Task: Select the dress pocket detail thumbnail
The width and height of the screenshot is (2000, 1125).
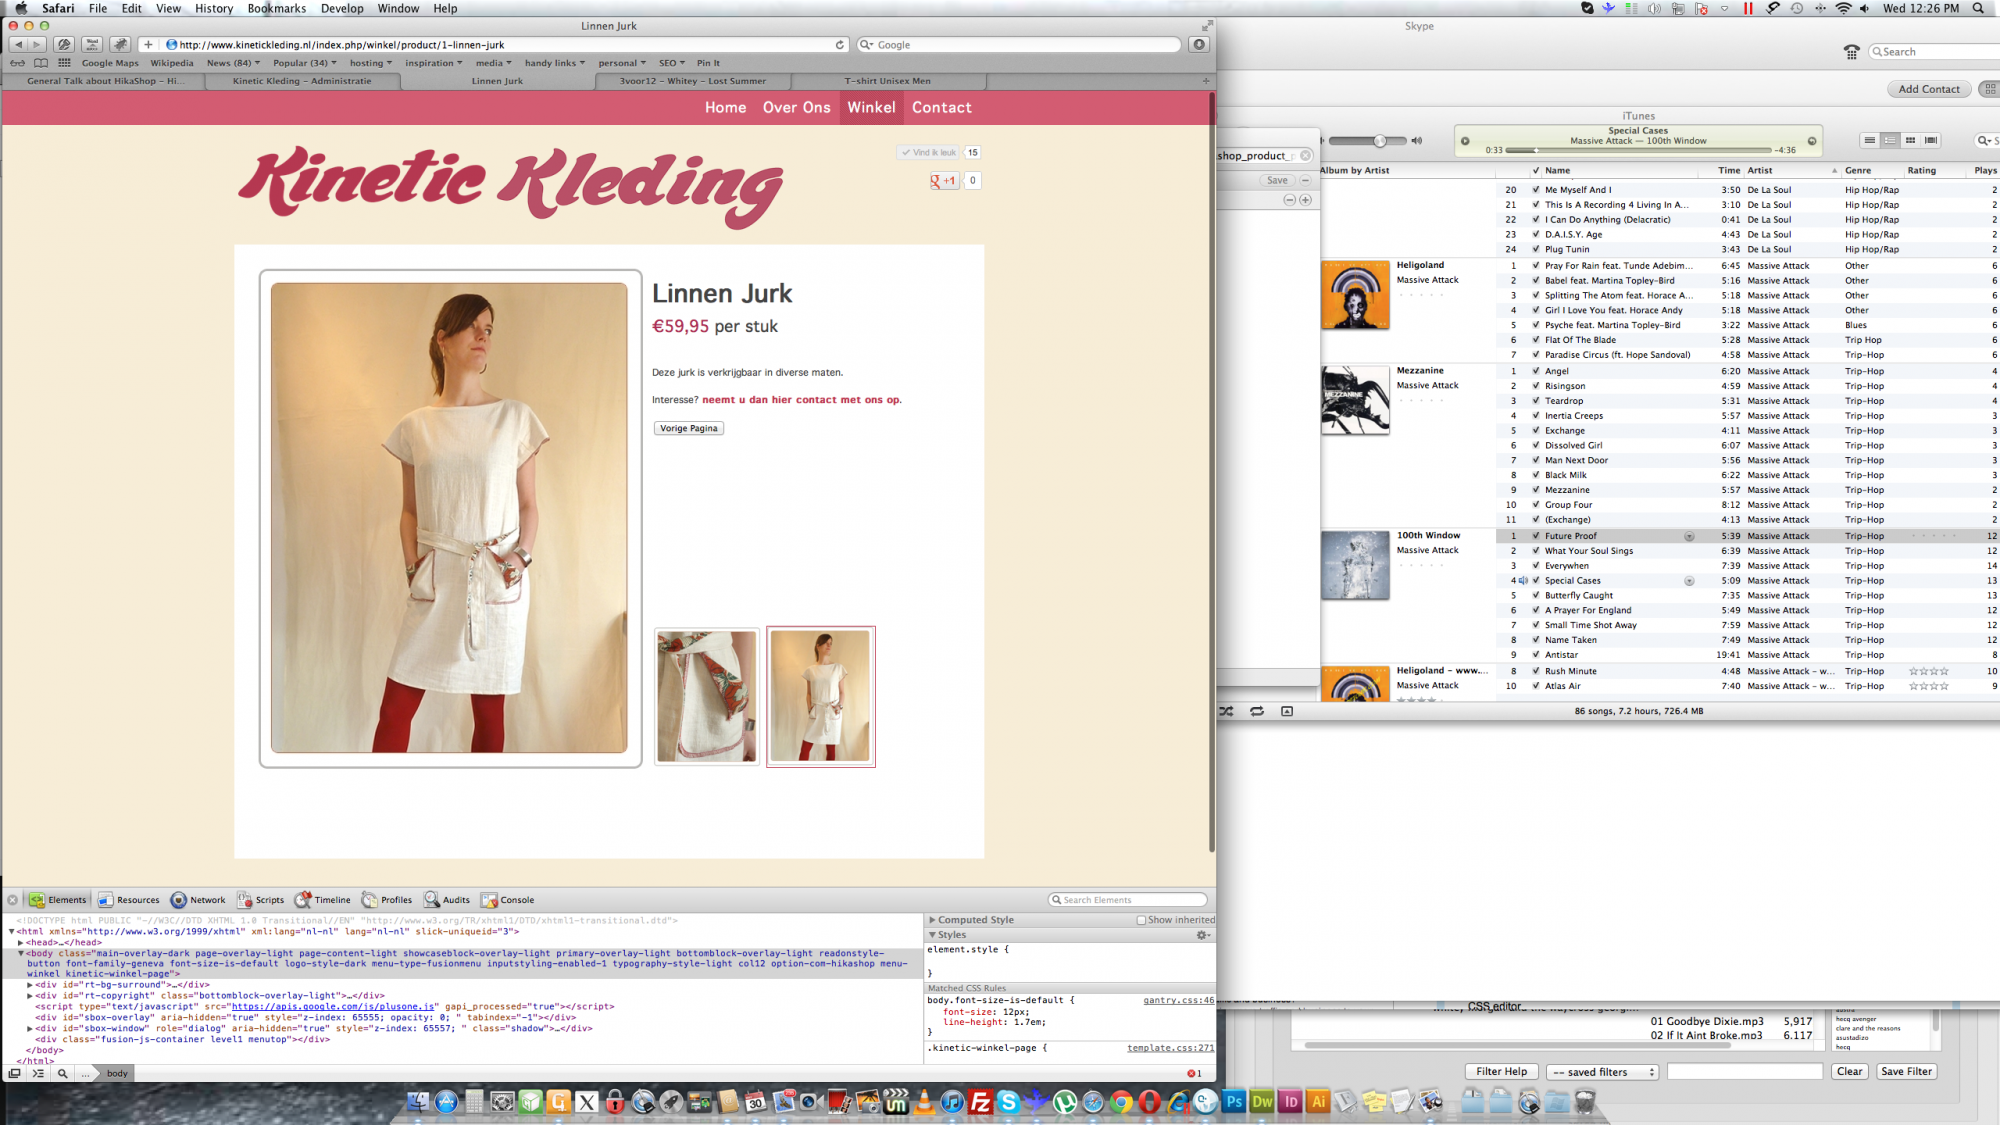Action: (x=707, y=696)
